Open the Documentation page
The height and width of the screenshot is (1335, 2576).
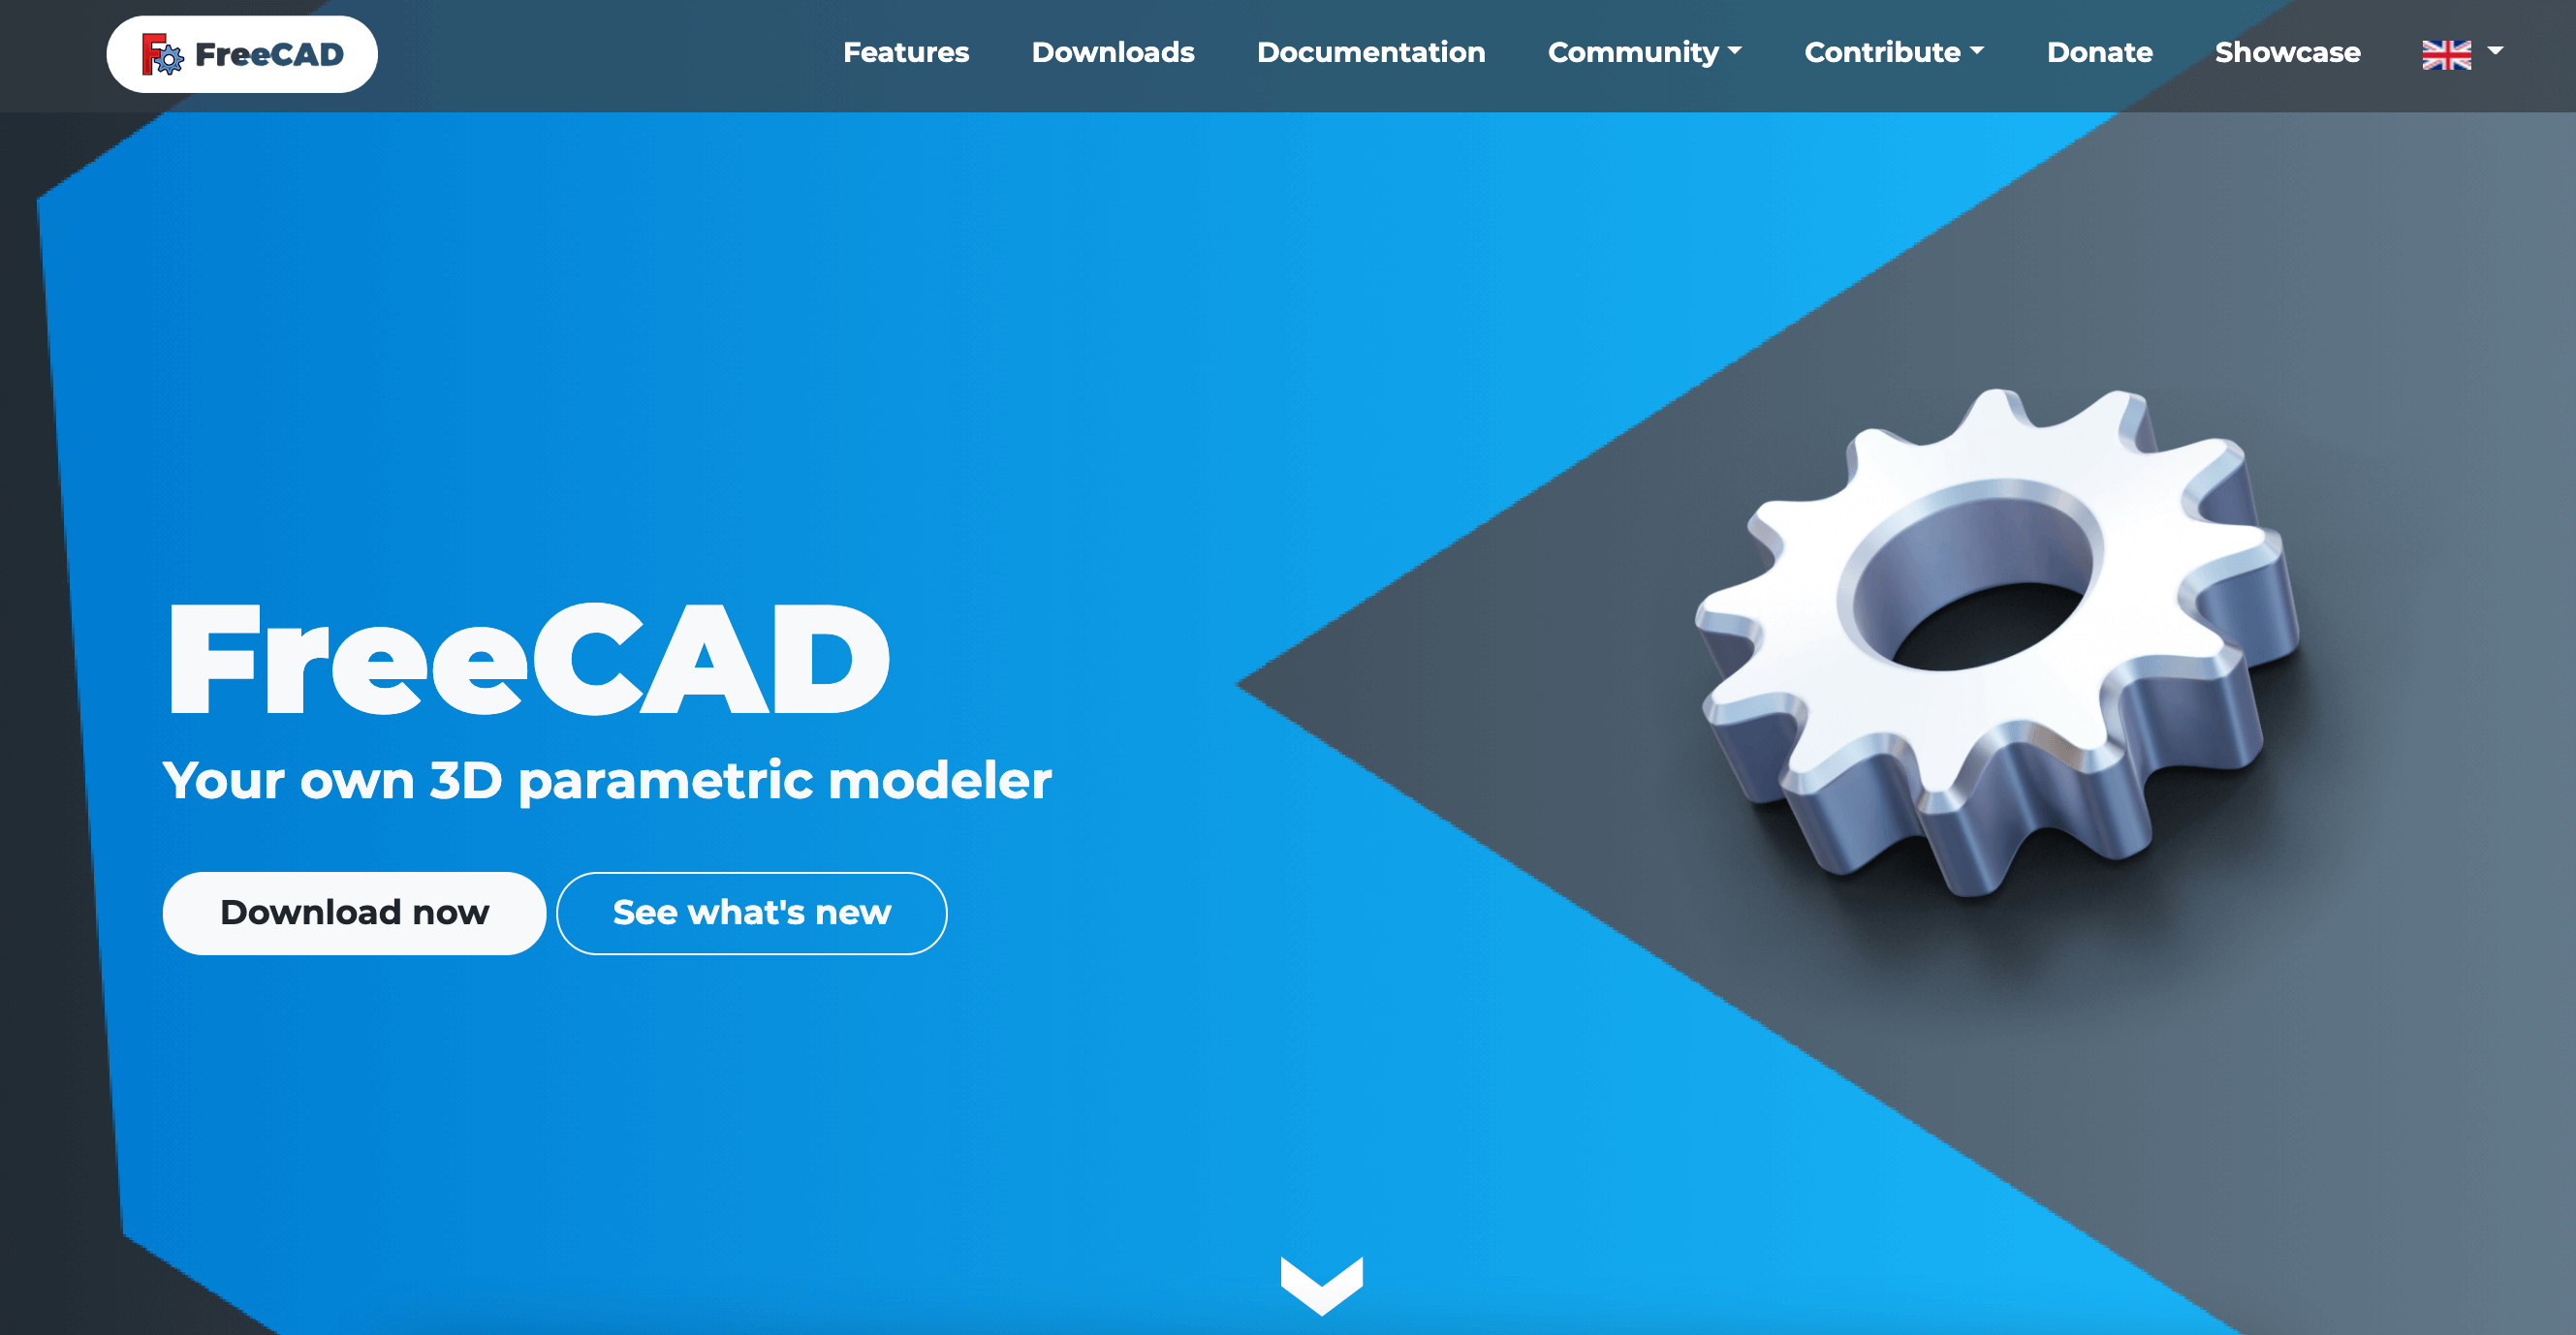(1370, 51)
